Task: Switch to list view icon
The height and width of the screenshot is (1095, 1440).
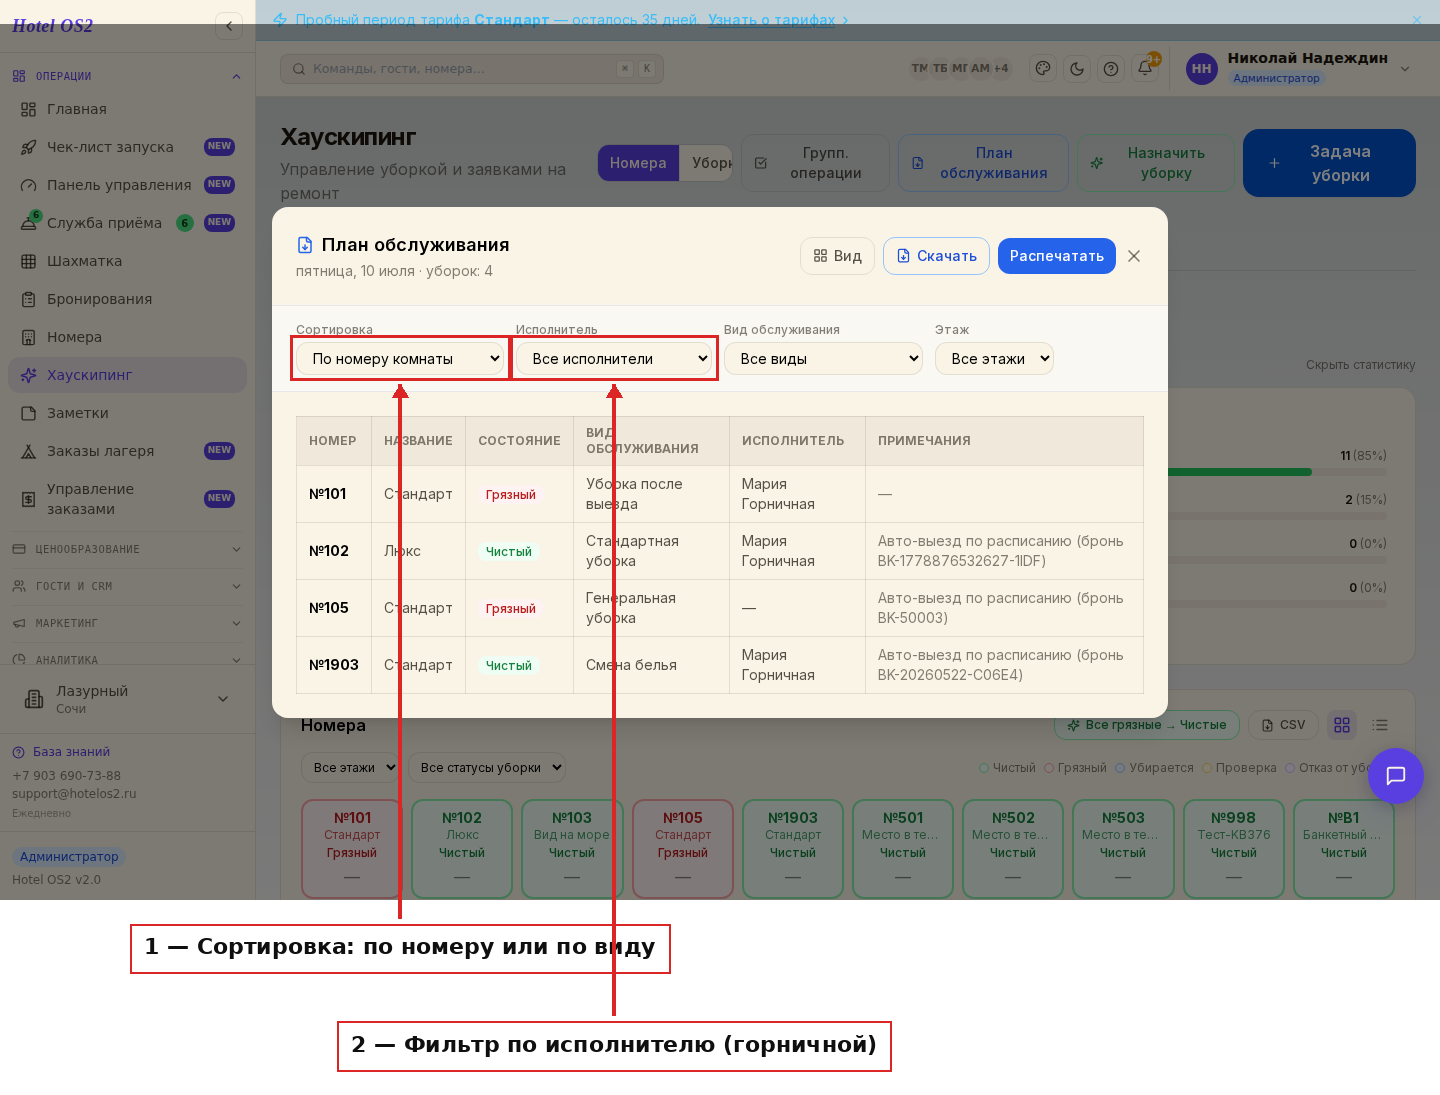Action: pyautogui.click(x=1380, y=725)
